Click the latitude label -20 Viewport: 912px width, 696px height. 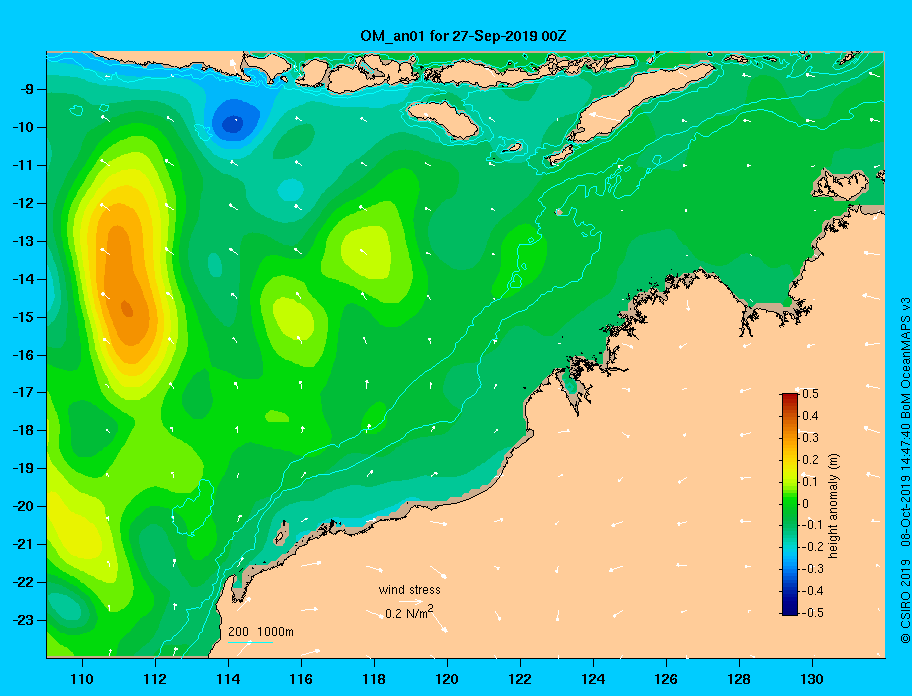pos(22,506)
